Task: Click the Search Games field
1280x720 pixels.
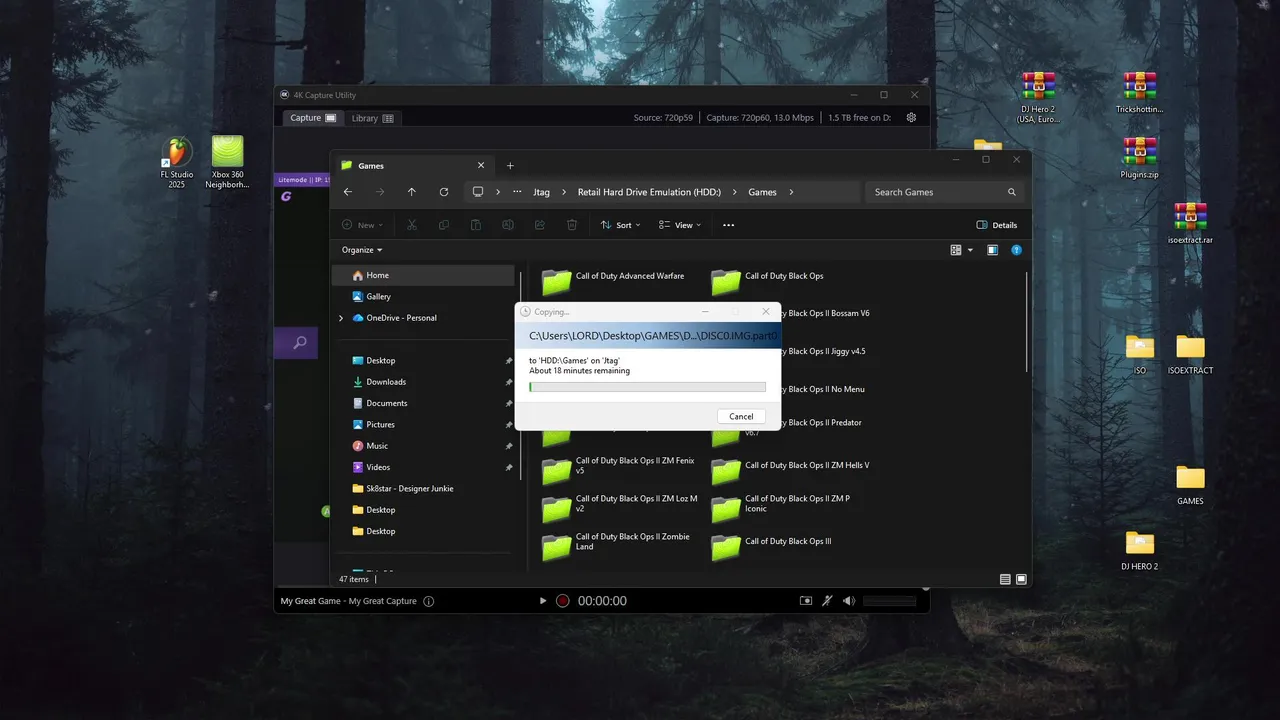Action: click(944, 192)
